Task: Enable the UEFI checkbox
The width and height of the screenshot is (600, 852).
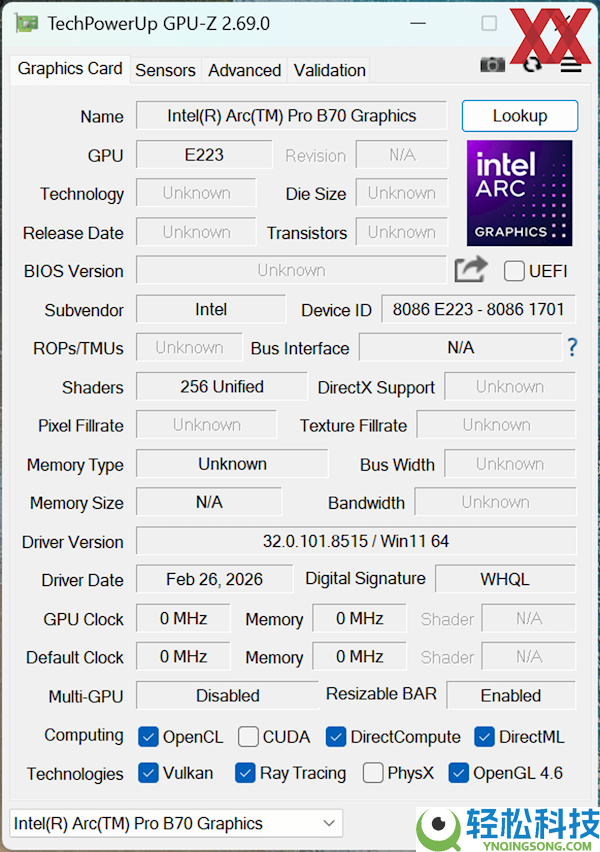Action: click(x=514, y=270)
